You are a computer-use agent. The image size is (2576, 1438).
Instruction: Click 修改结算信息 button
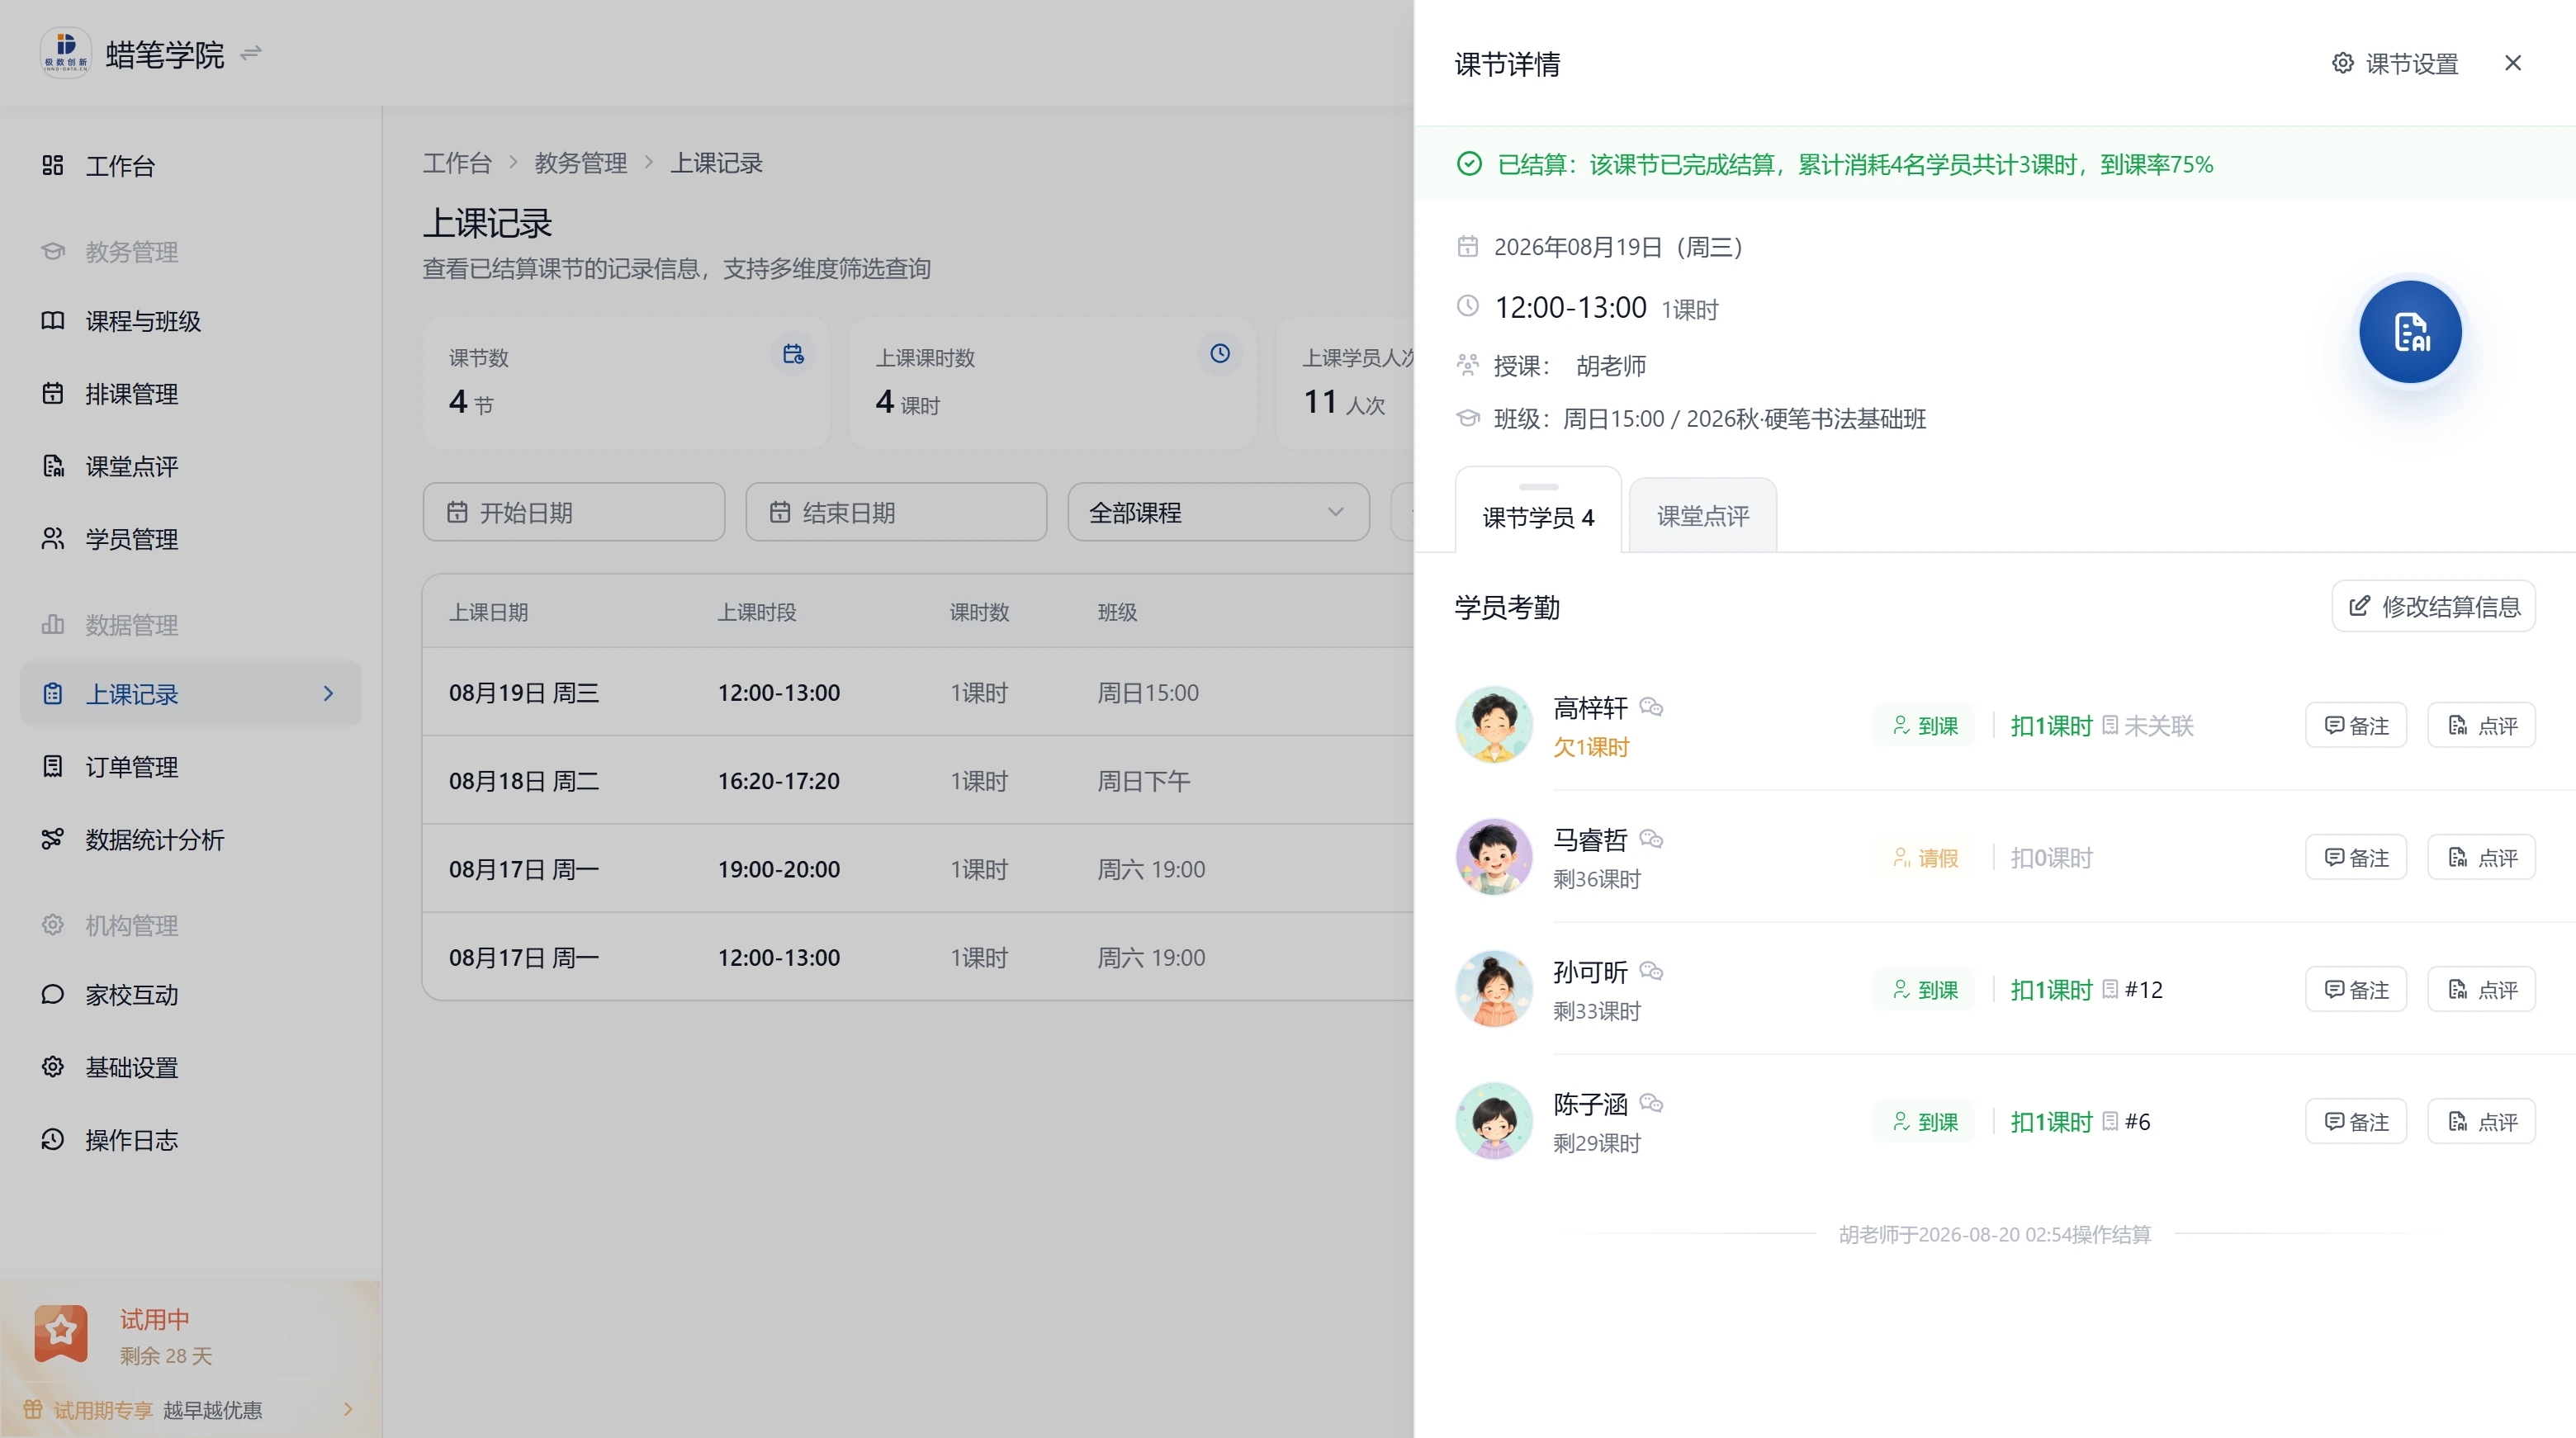(x=2434, y=607)
